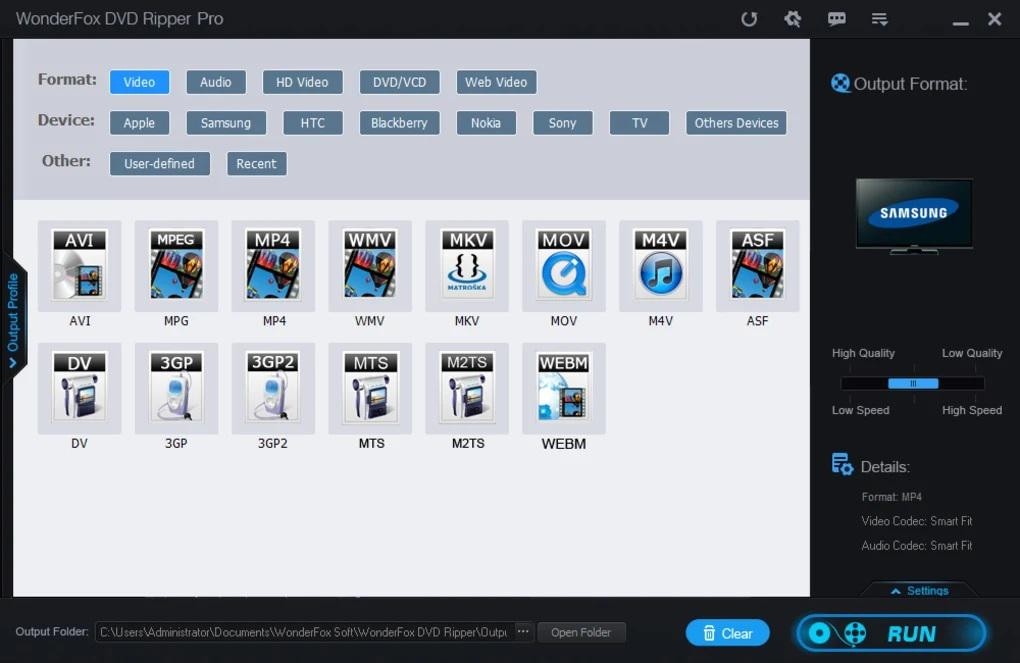Open the feedback chat bubble icon
This screenshot has height=663, width=1020.
click(837, 19)
